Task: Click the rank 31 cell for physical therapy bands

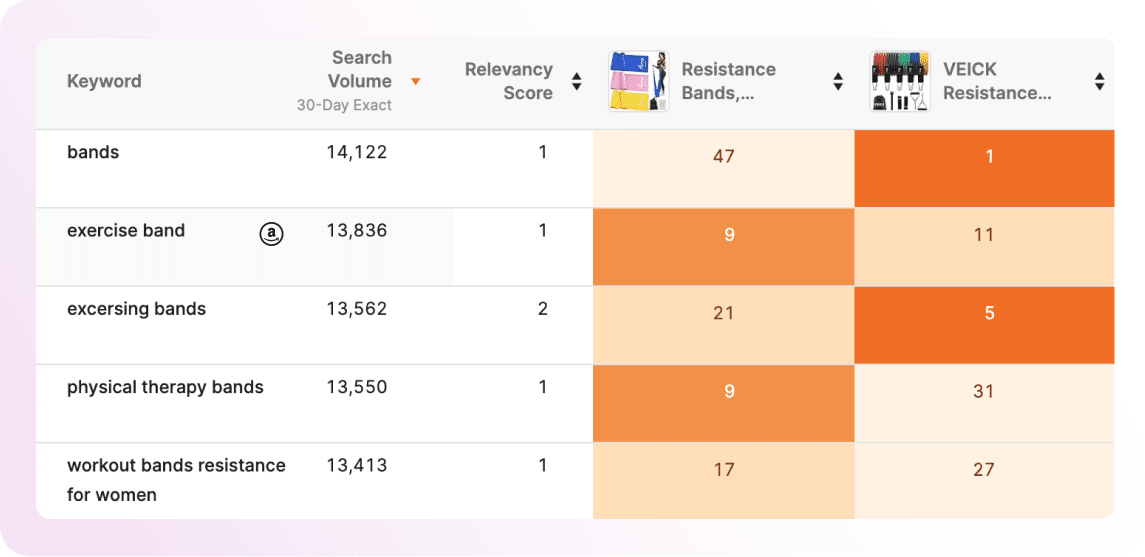Action: point(984,403)
